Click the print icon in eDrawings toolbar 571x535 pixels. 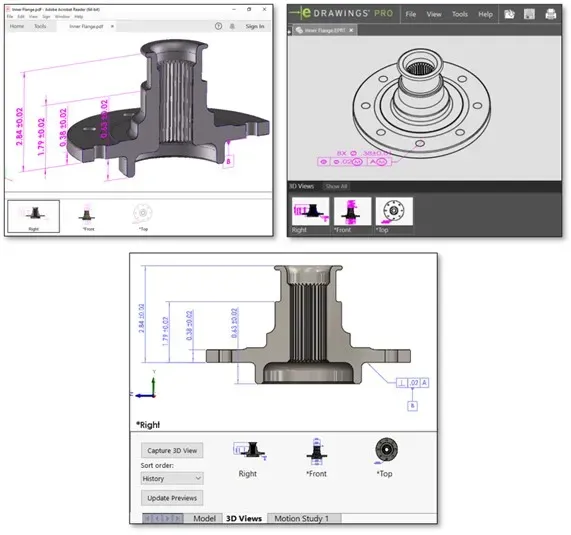(551, 14)
